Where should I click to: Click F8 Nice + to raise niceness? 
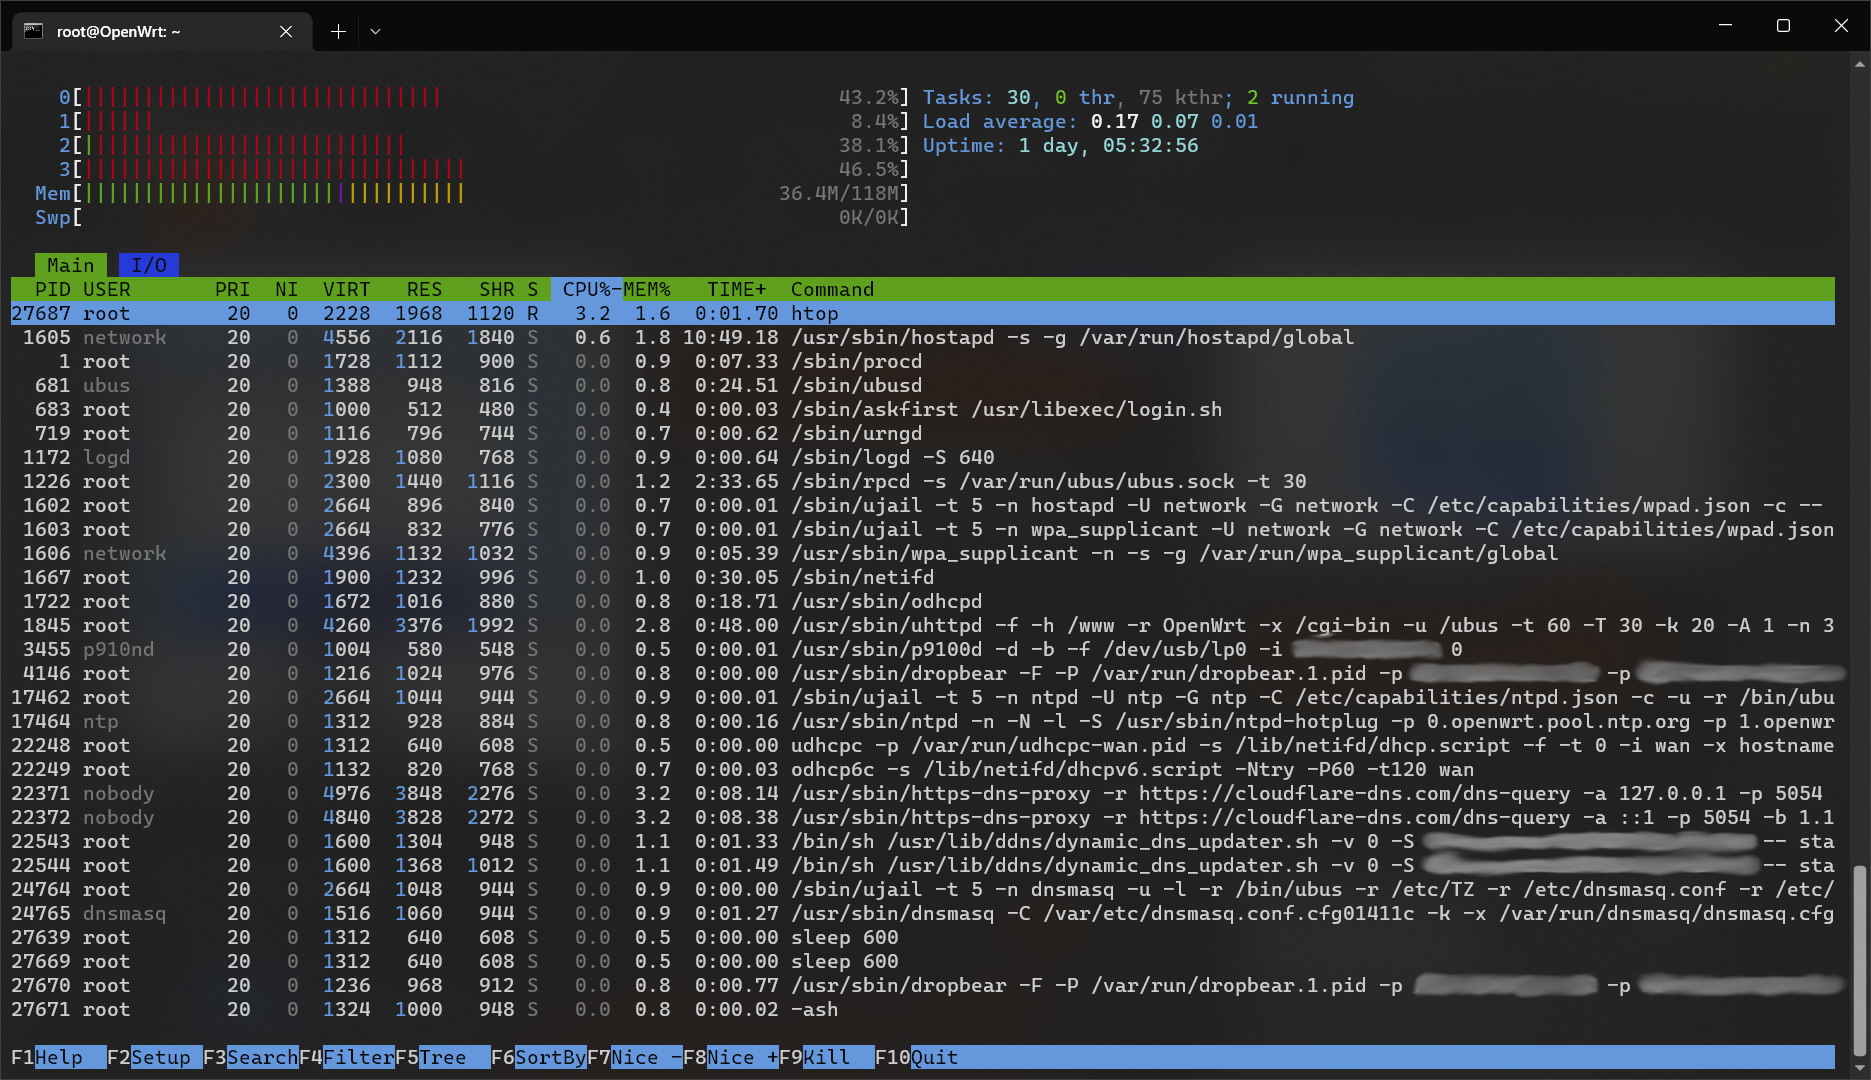click(x=730, y=1057)
